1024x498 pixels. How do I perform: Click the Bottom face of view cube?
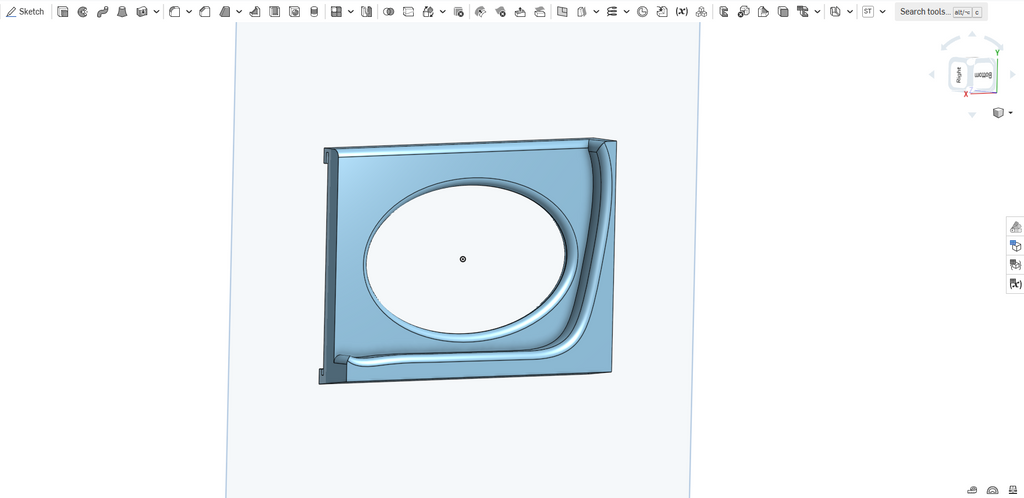point(982,75)
